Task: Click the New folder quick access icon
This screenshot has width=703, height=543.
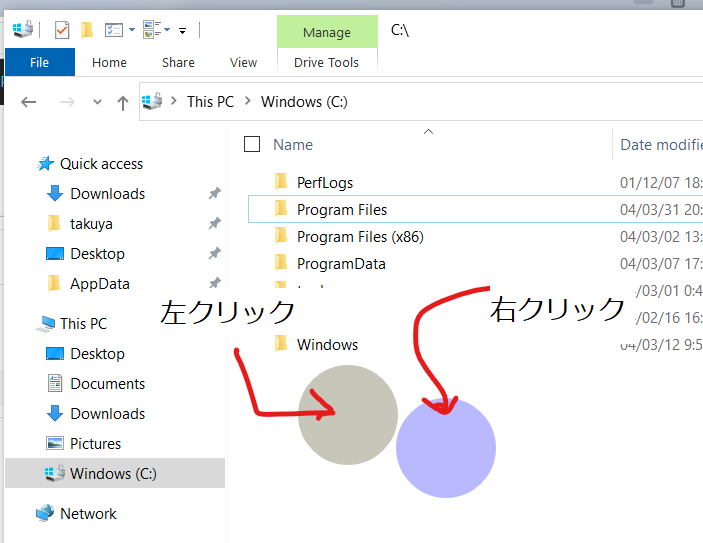Action: 87,30
